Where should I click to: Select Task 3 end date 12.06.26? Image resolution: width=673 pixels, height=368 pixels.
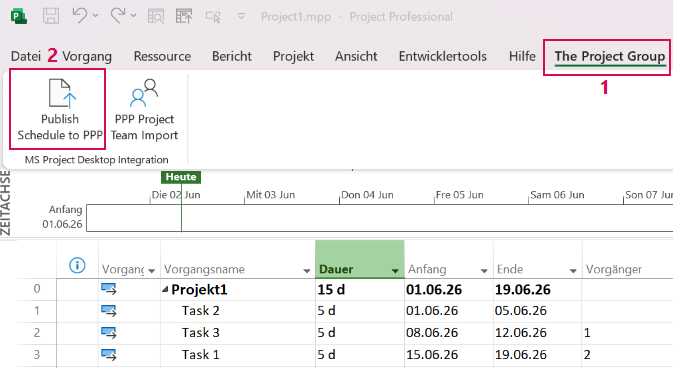[x=538, y=333]
